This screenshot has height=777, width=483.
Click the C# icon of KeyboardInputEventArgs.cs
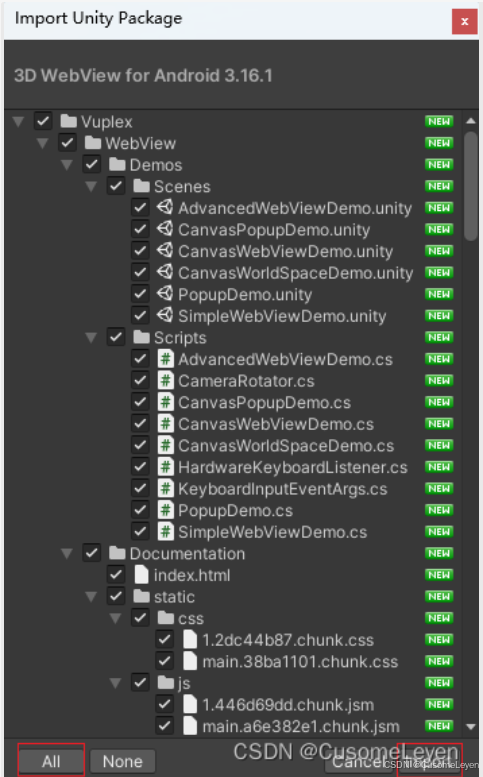165,489
